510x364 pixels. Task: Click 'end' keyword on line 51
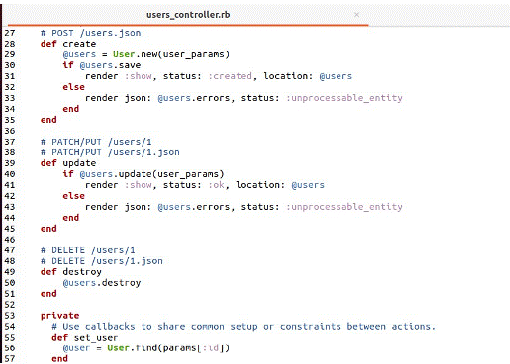pos(49,294)
